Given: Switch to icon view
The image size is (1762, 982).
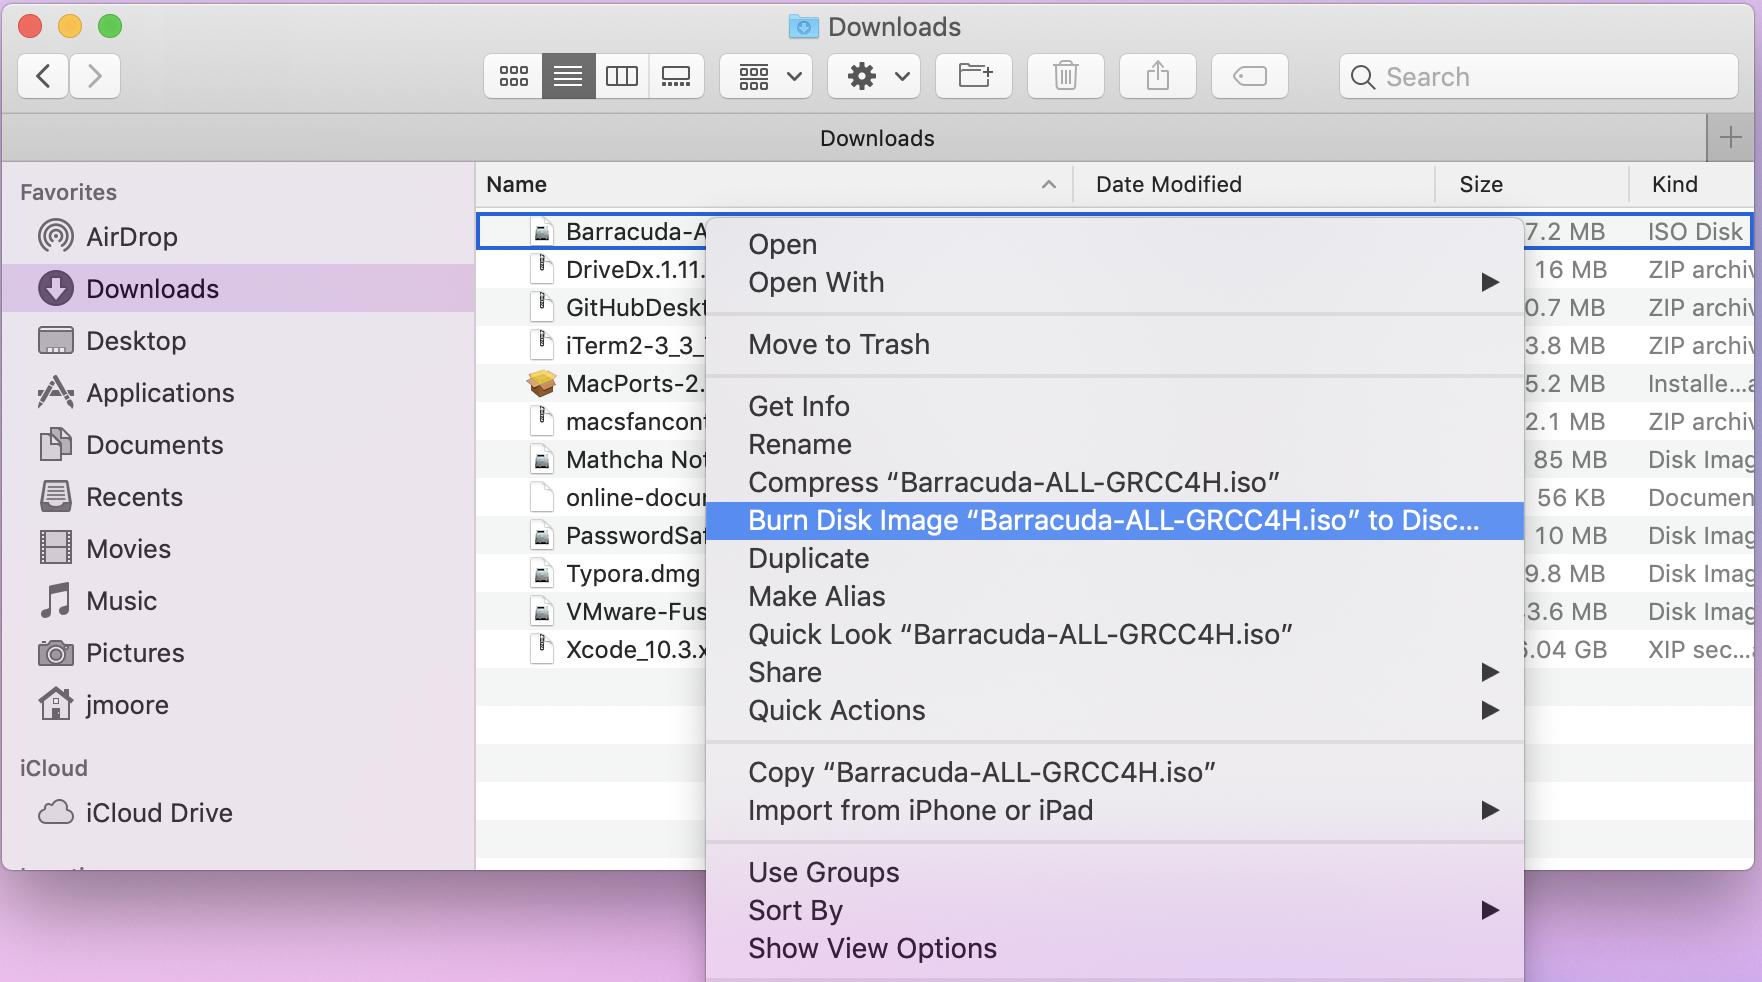Looking at the screenshot, I should click(514, 76).
